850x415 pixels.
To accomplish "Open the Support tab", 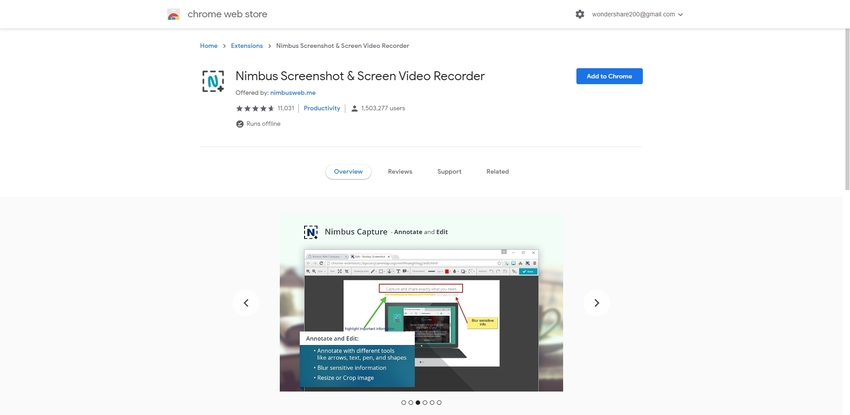I will (x=449, y=172).
